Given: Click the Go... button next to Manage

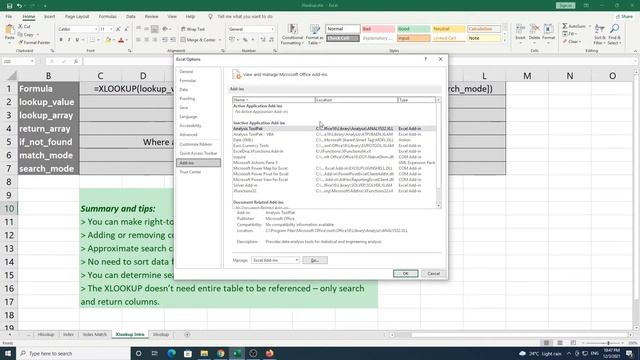Looking at the screenshot, I should point(315,260).
